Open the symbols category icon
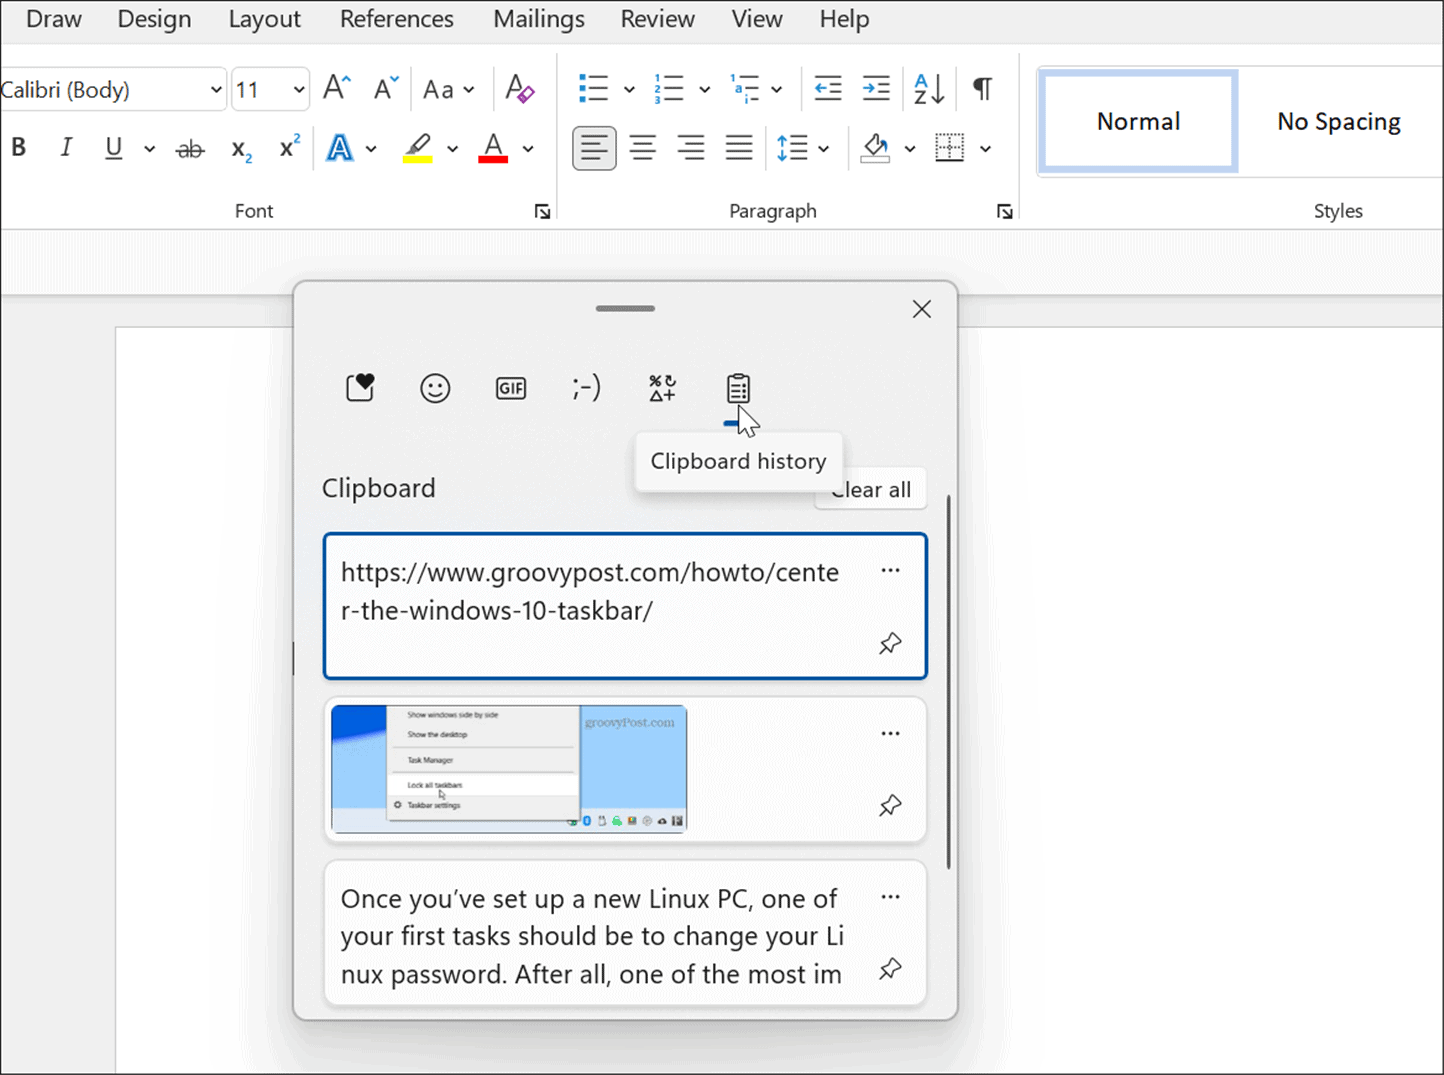The width and height of the screenshot is (1444, 1075). [661, 389]
